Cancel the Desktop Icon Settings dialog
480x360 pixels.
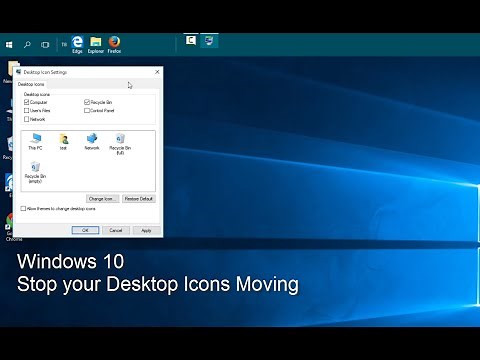[x=116, y=230]
